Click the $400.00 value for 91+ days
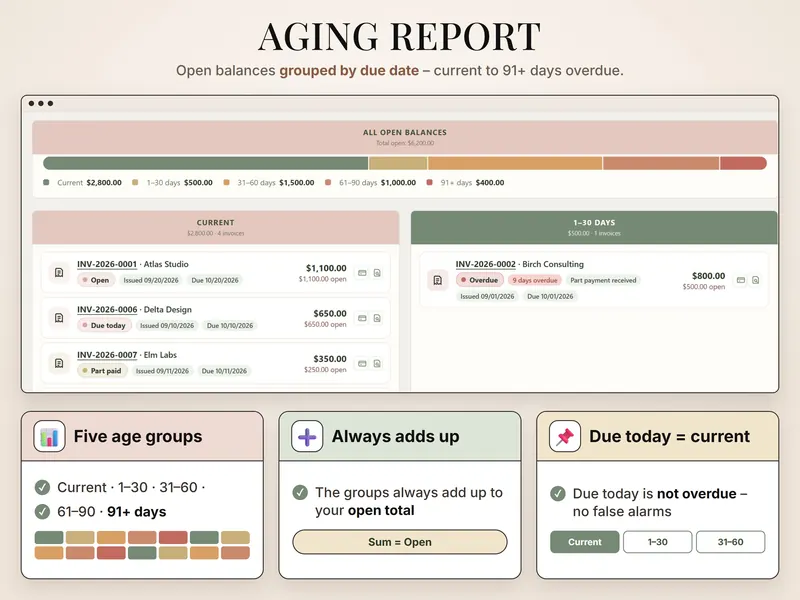The width and height of the screenshot is (800, 600). coord(490,183)
